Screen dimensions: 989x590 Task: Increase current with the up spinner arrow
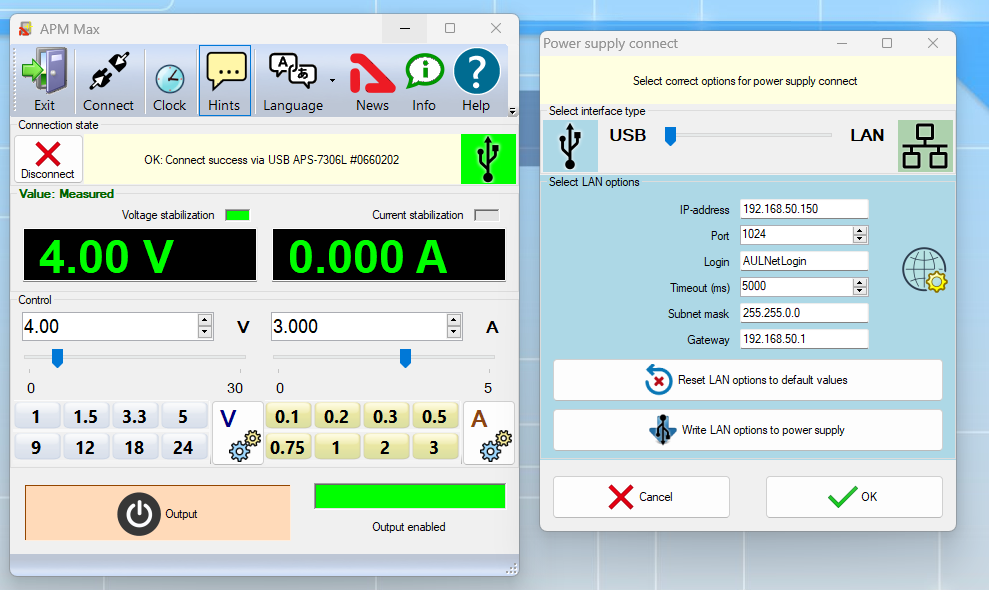click(454, 320)
